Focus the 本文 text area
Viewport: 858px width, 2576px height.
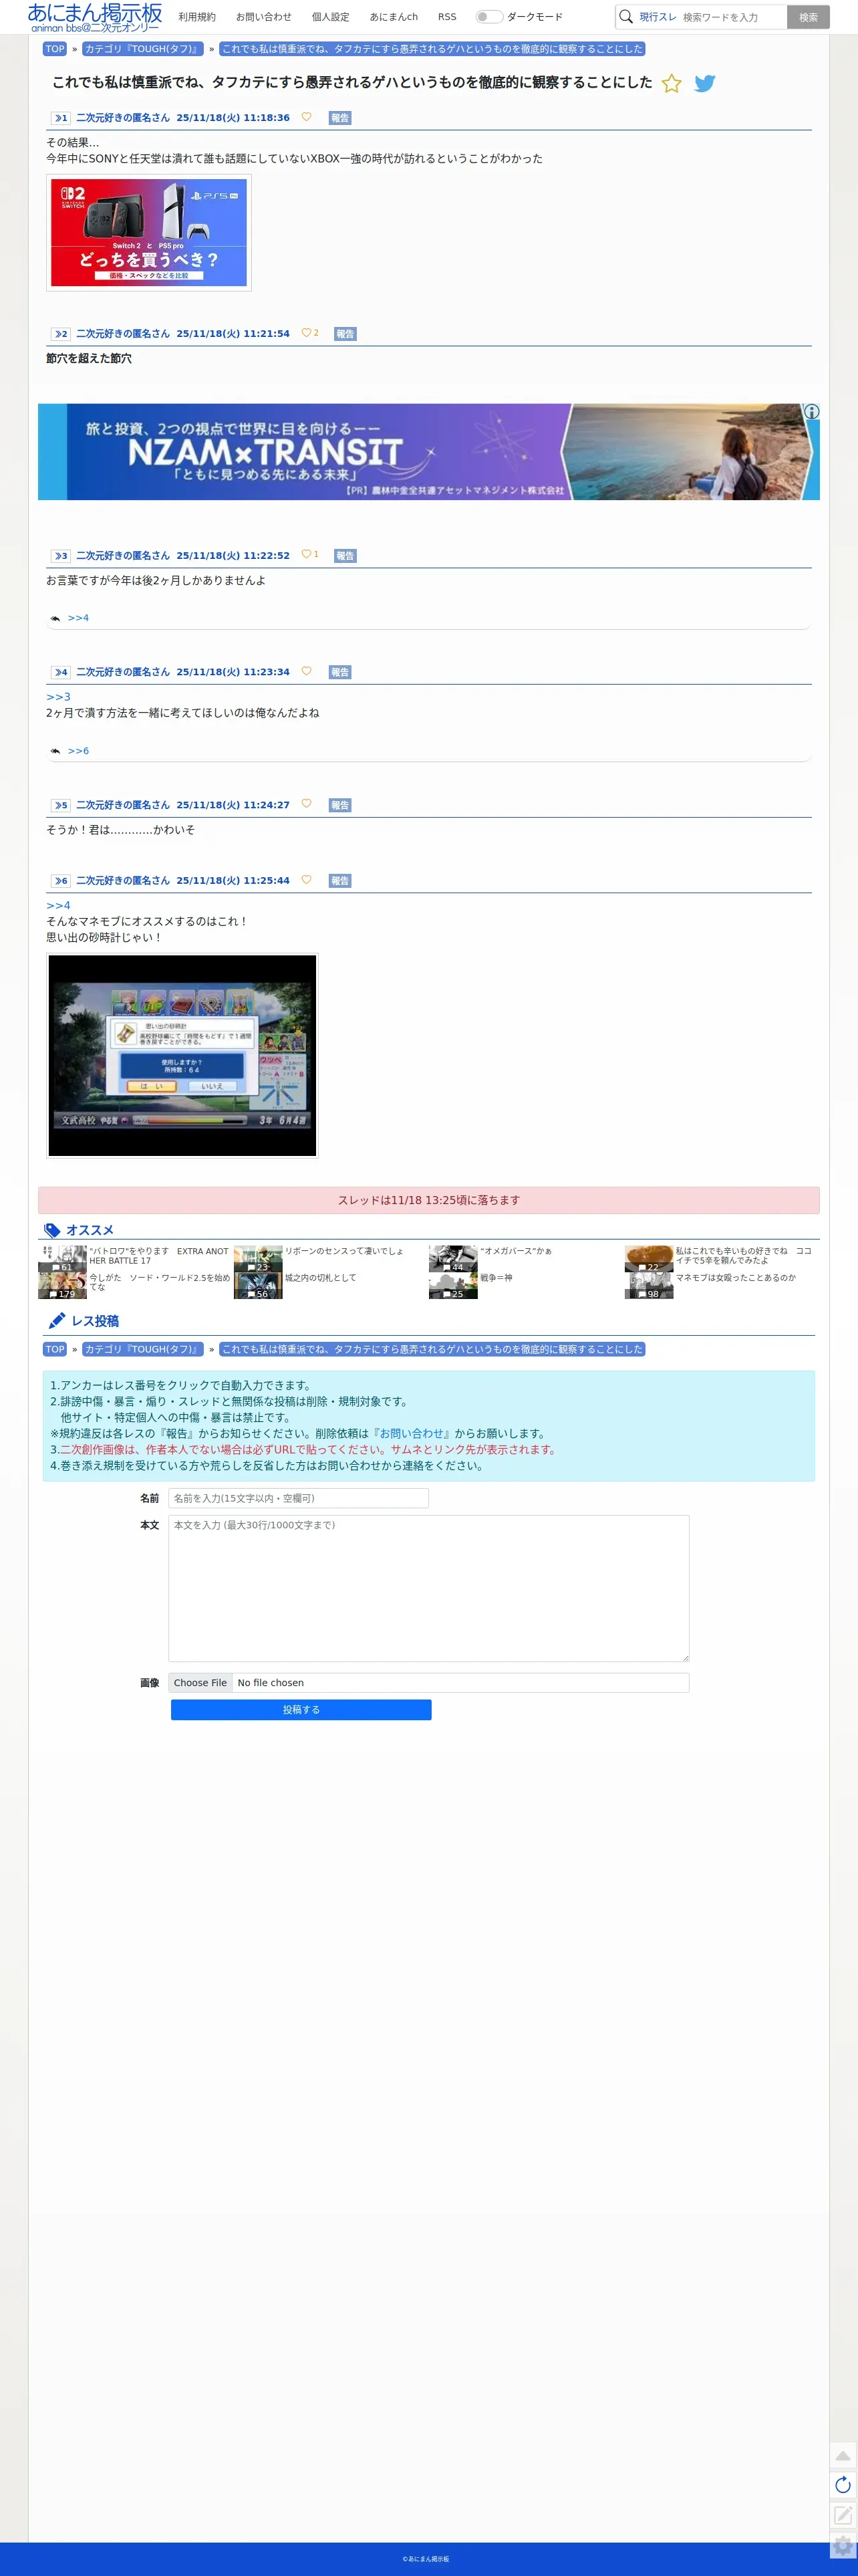point(428,1588)
